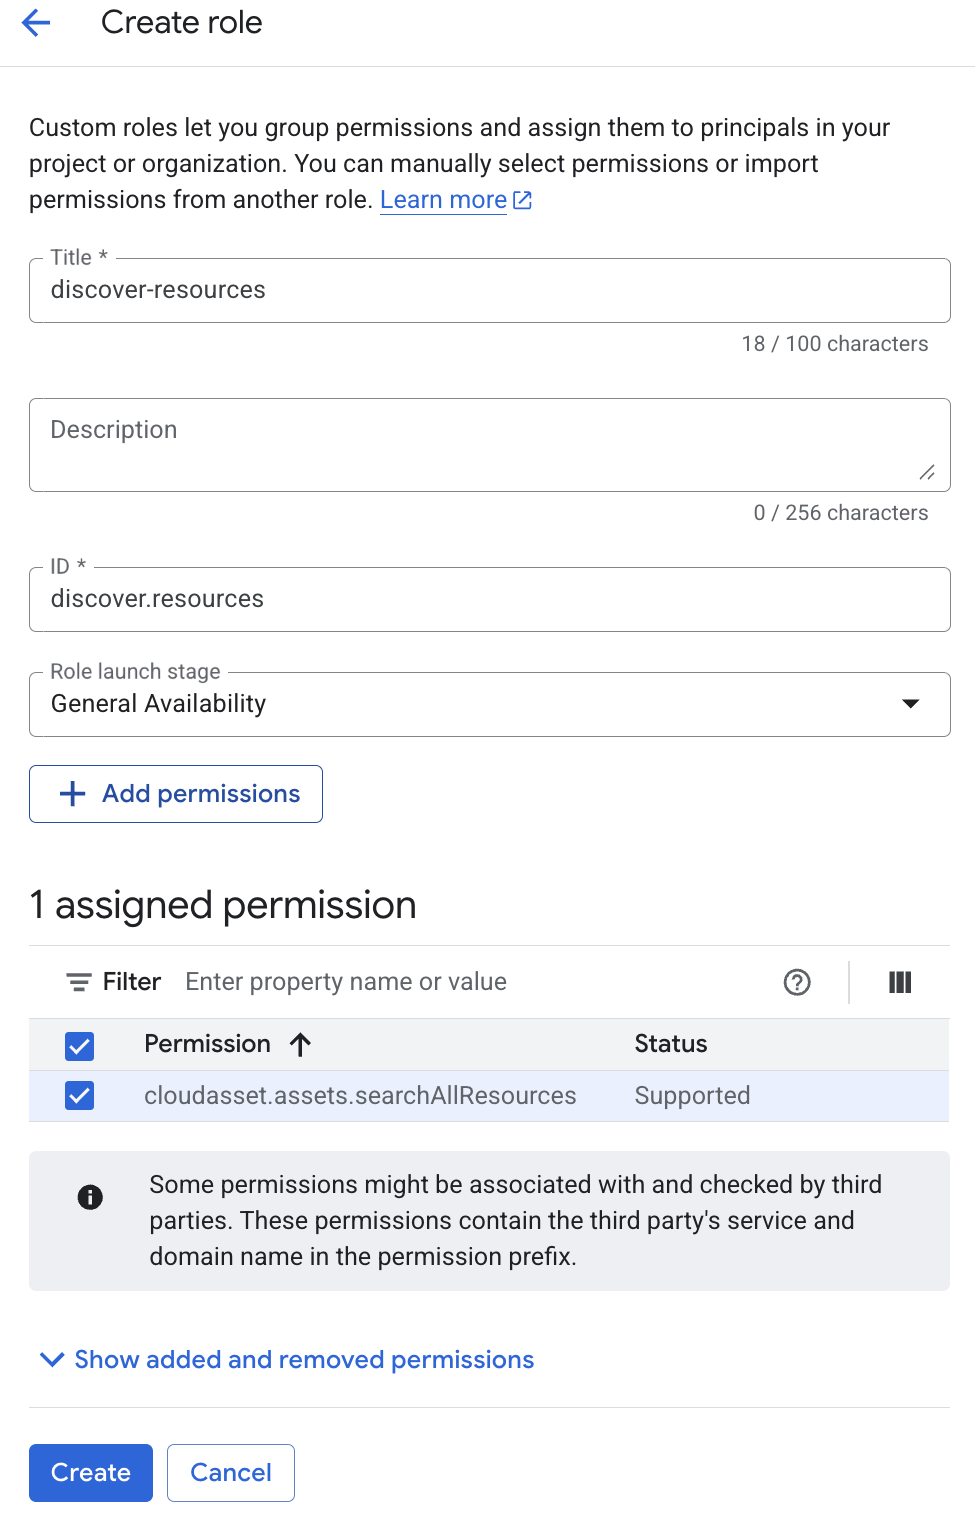This screenshot has height=1514, width=975.
Task: Click the filter help question mark icon
Action: [797, 982]
